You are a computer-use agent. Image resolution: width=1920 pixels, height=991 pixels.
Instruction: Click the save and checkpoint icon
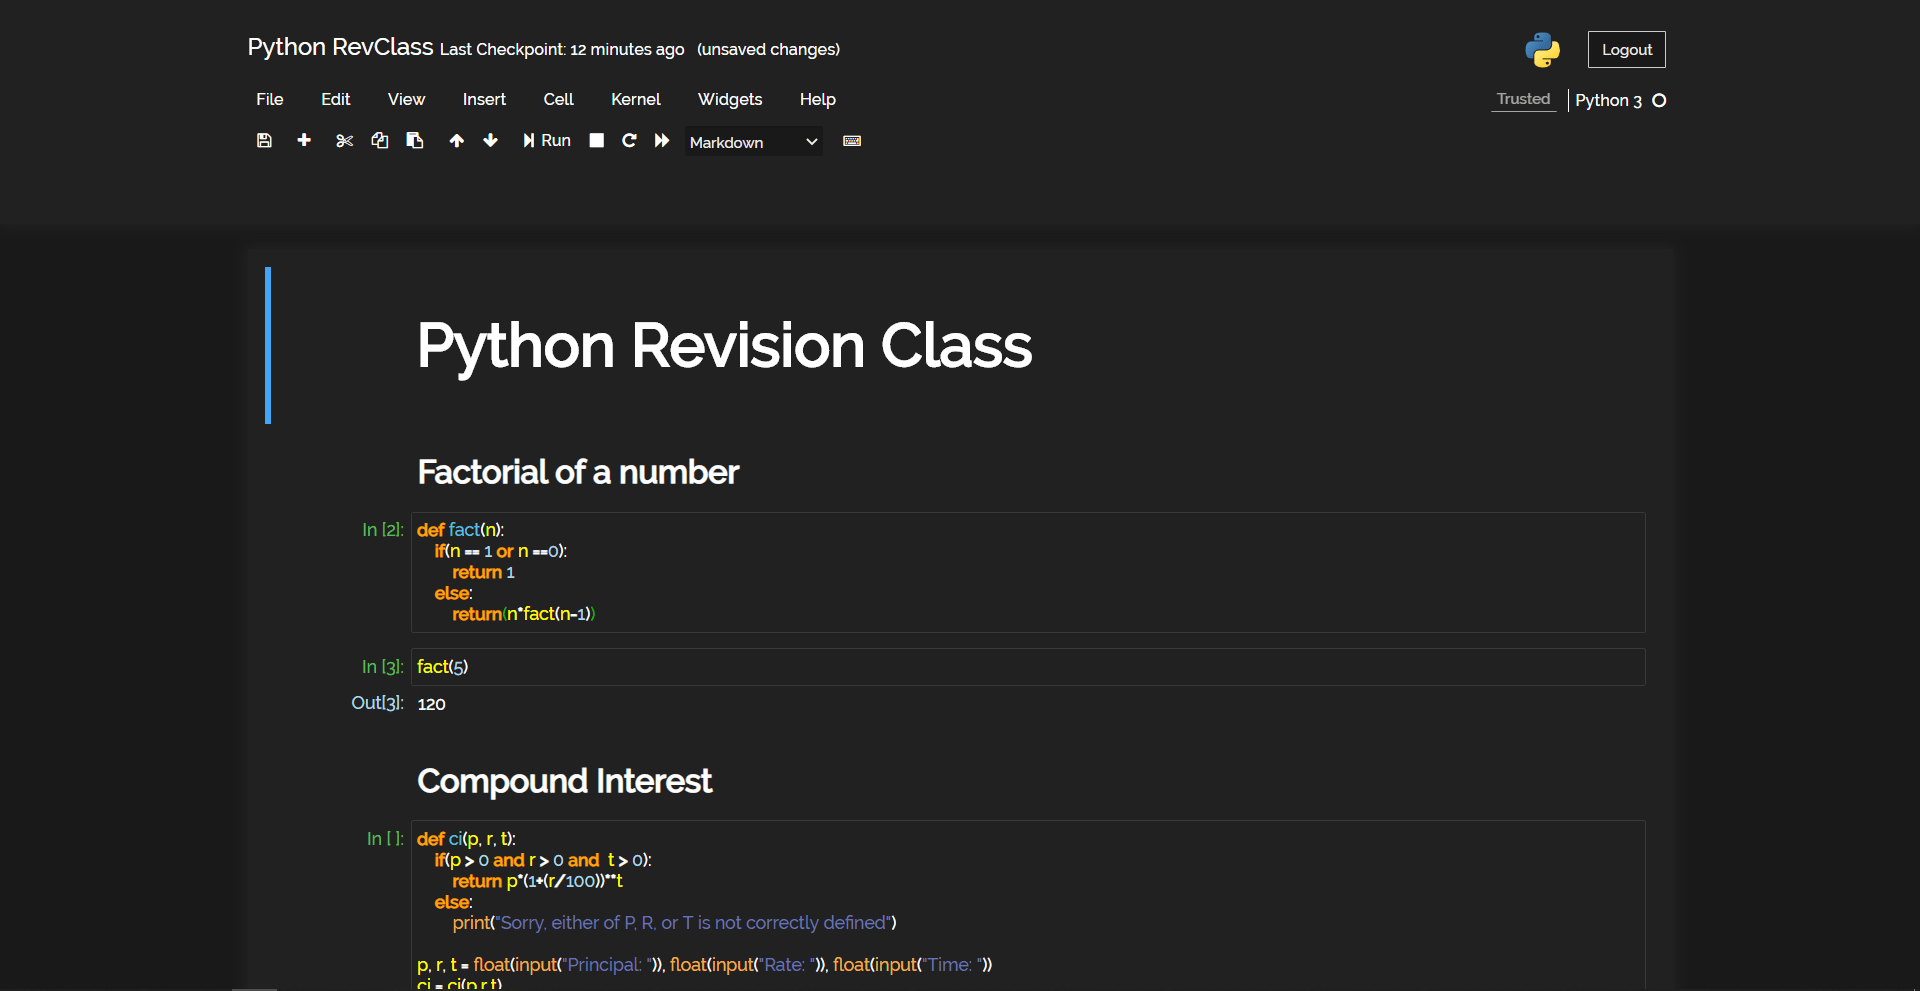264,141
